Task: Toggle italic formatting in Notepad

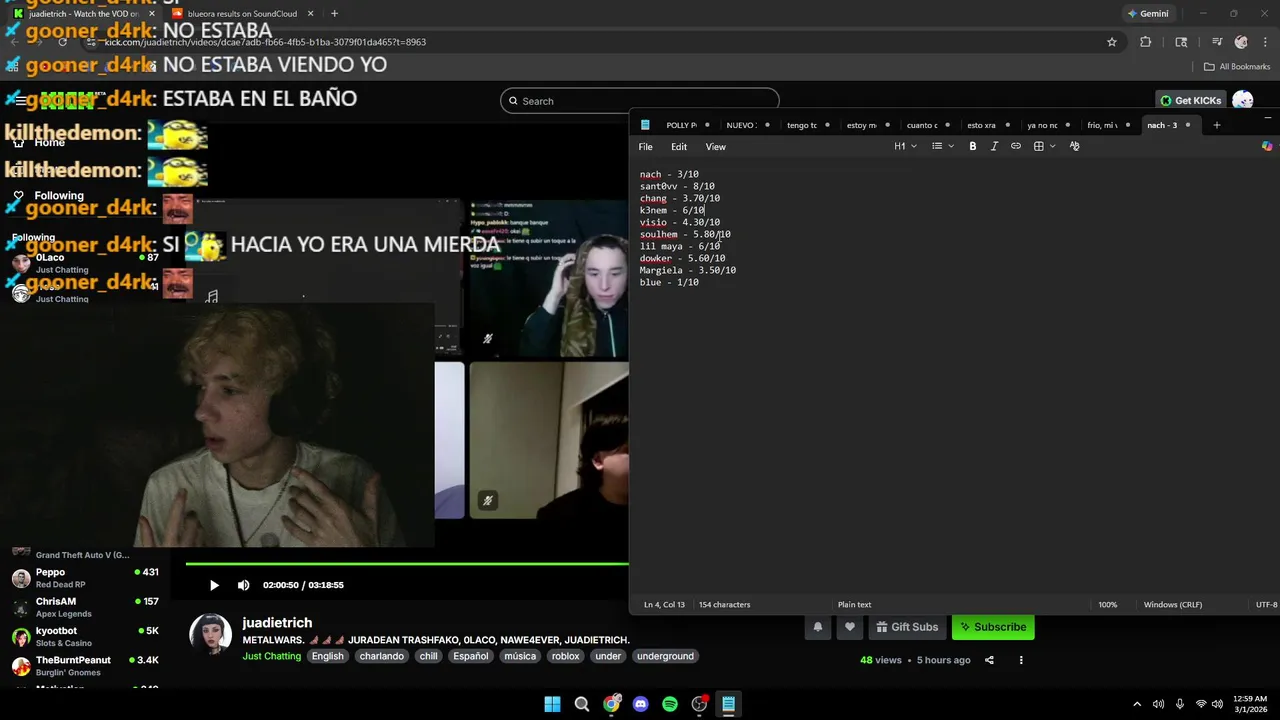Action: tap(994, 146)
